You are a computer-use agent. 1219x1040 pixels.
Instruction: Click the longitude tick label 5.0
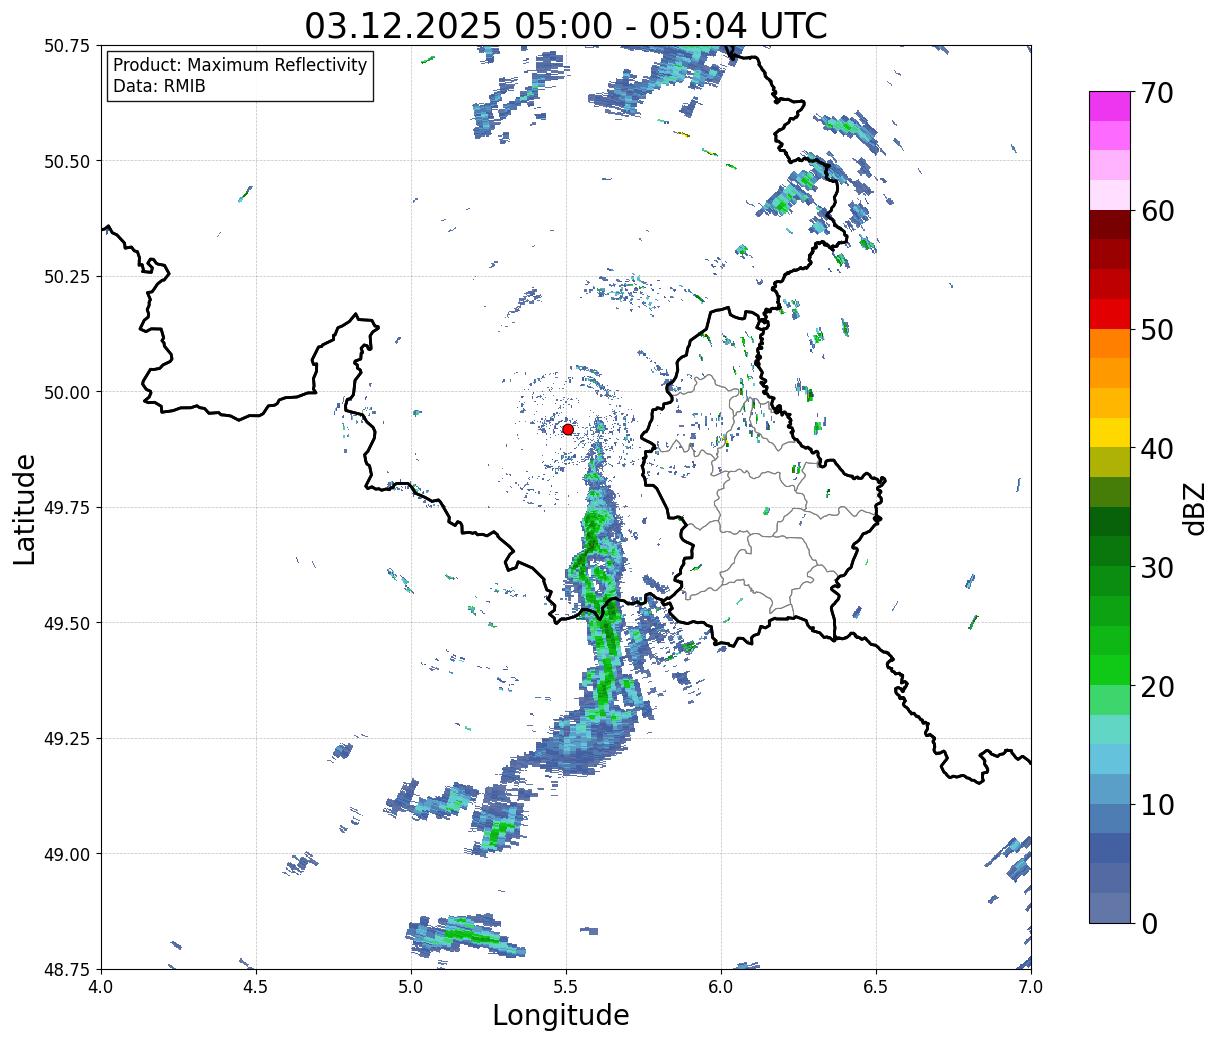pyautogui.click(x=411, y=986)
